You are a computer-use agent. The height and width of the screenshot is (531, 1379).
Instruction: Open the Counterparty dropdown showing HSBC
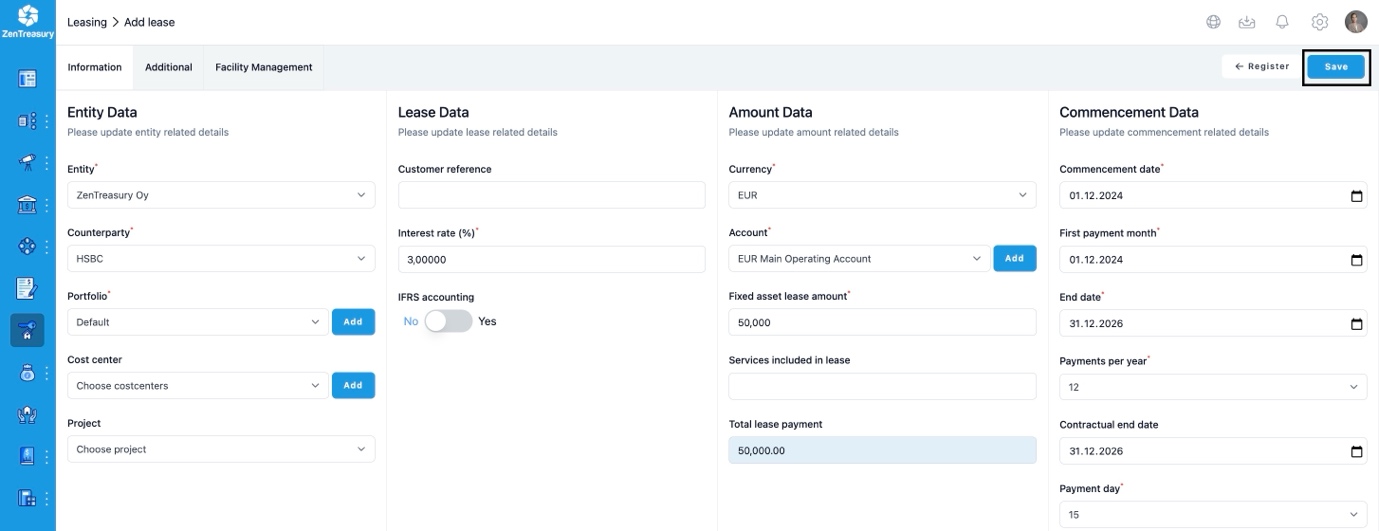point(221,258)
